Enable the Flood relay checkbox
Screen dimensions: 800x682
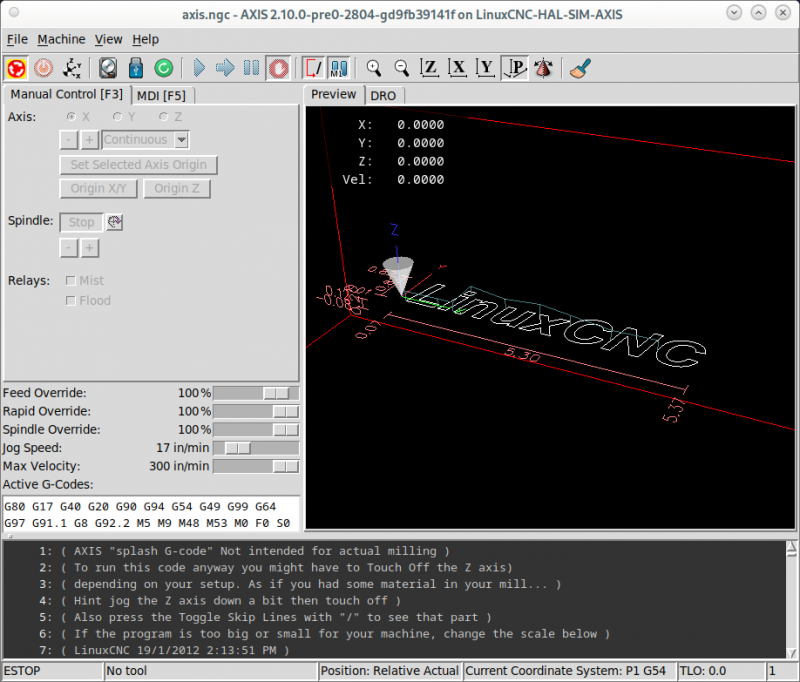click(x=71, y=300)
